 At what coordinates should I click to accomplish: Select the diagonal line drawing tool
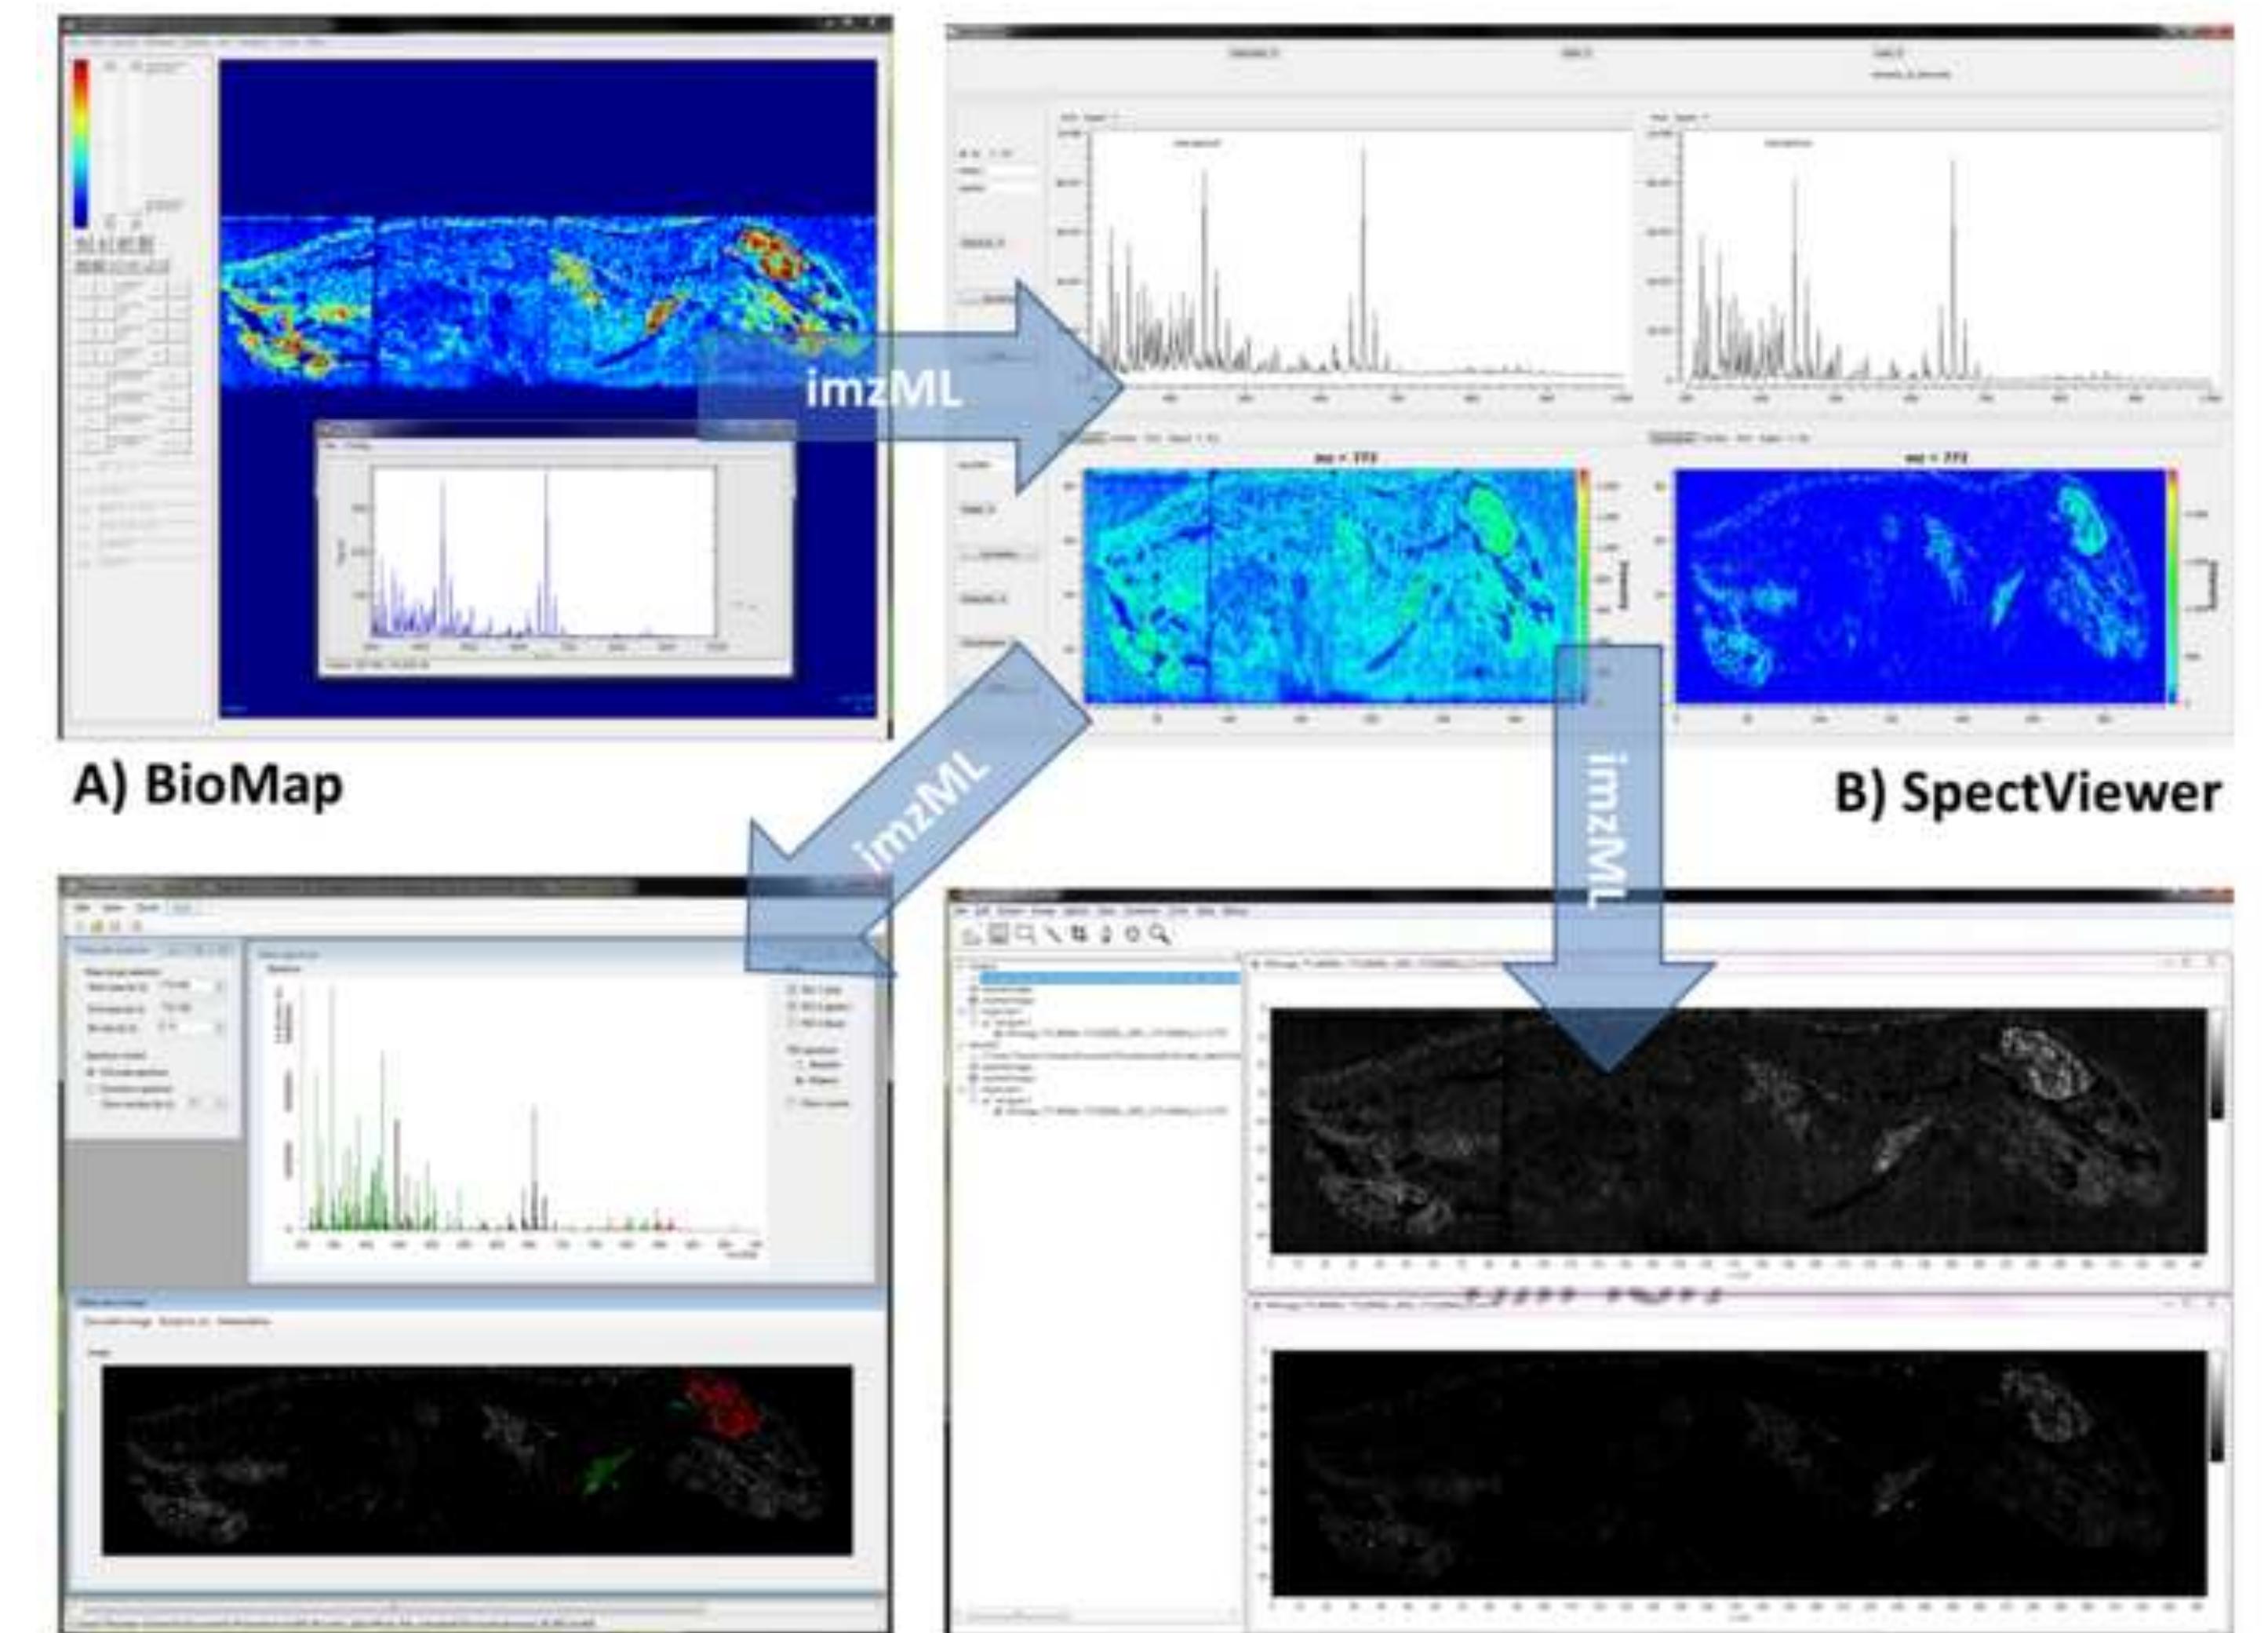1054,934
